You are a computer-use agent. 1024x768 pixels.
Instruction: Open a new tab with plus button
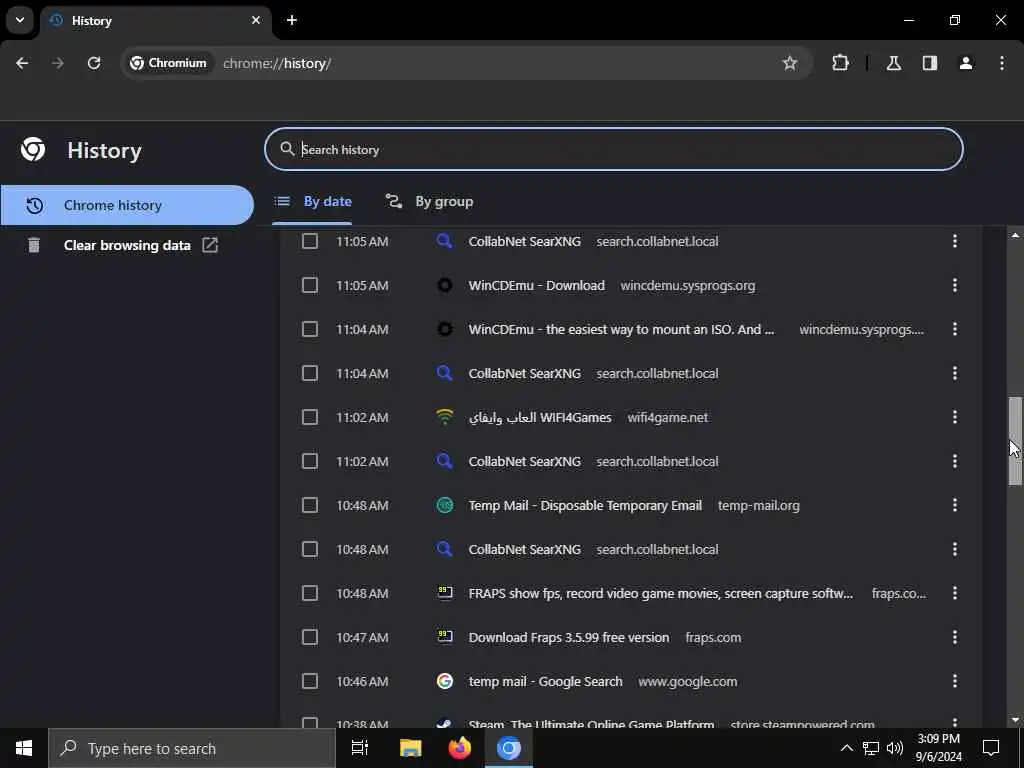tap(292, 20)
